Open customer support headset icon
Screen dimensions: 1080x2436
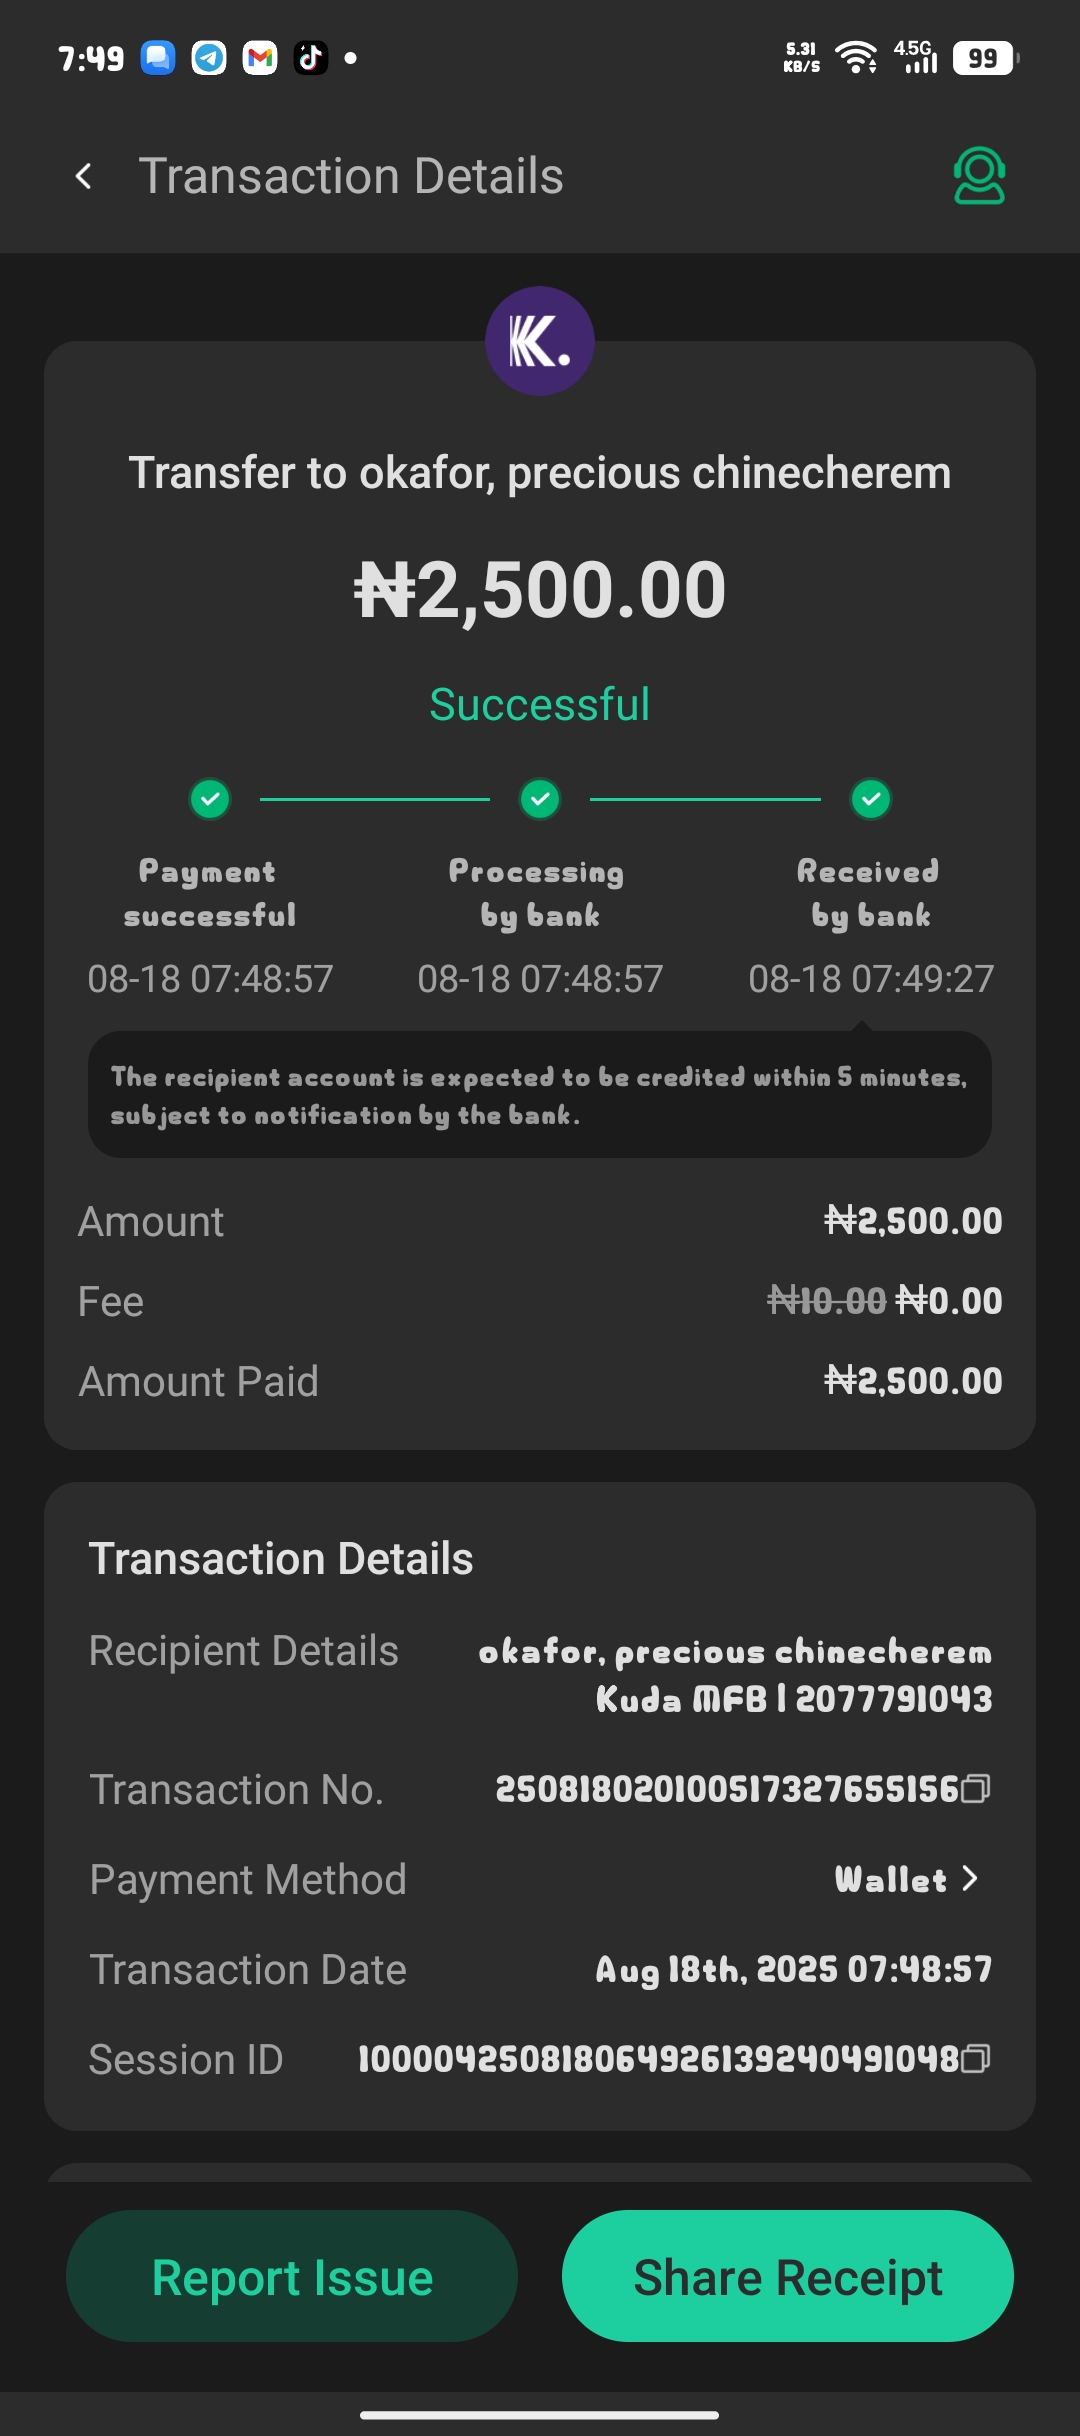[x=979, y=177]
